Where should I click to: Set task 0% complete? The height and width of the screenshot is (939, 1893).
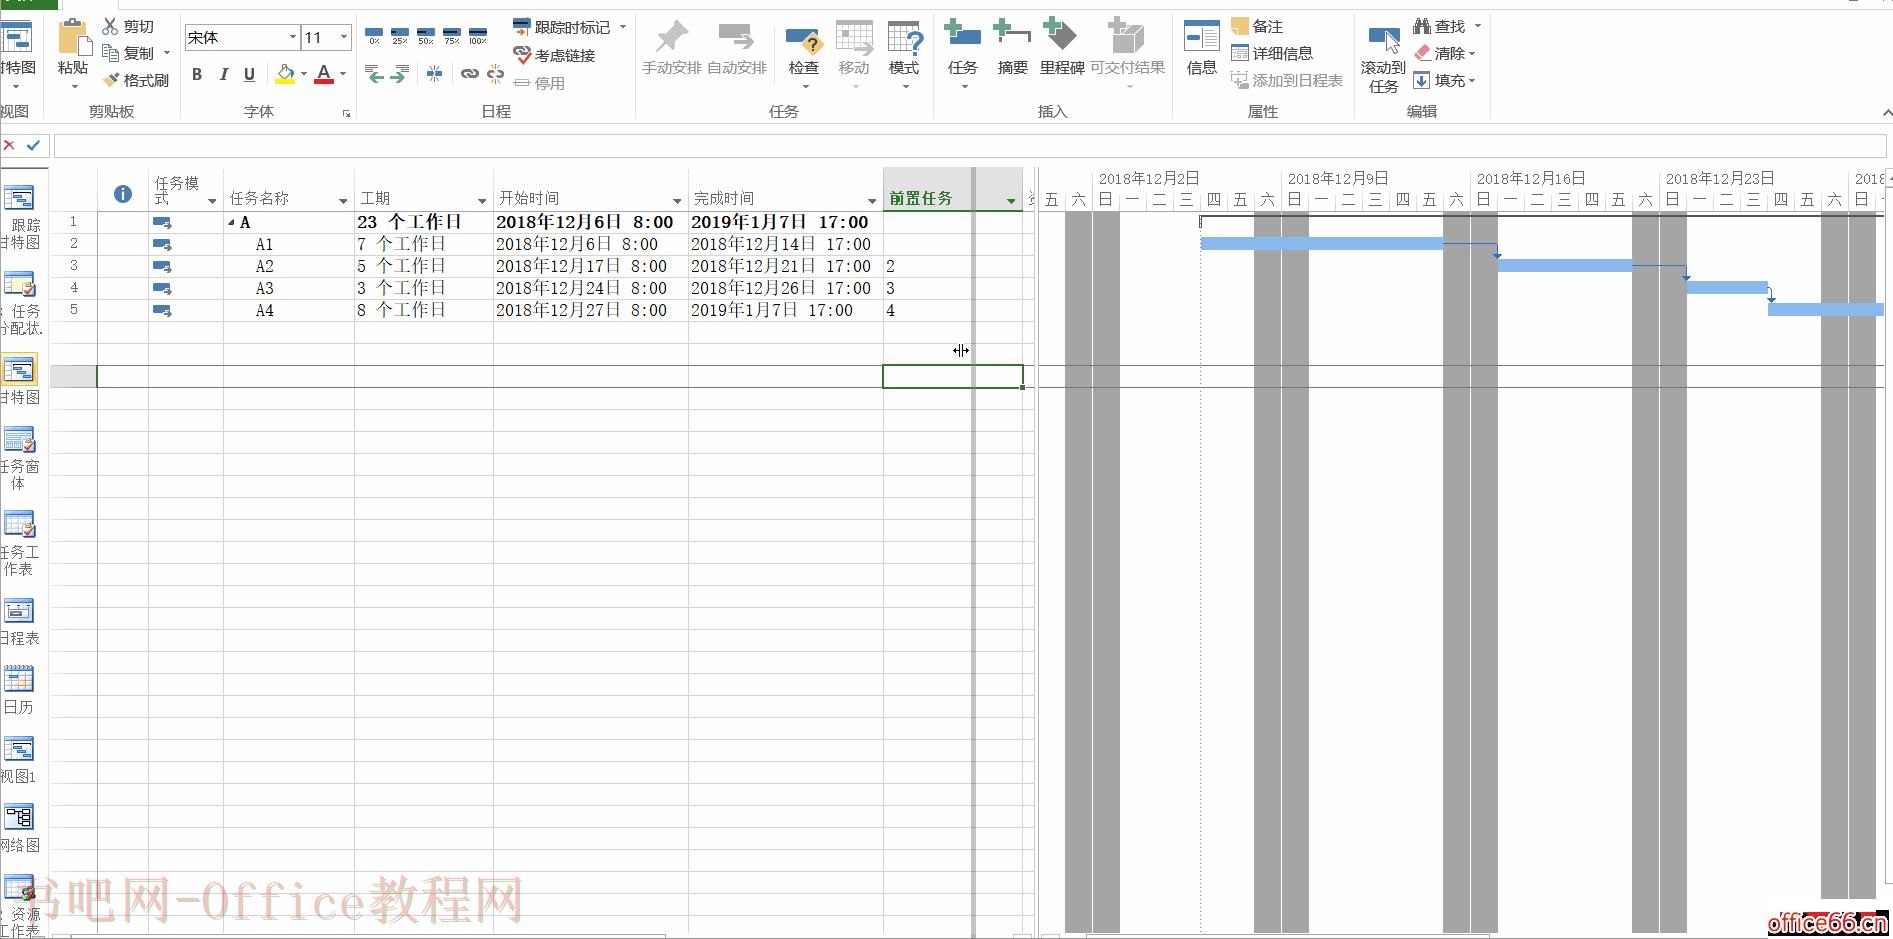click(374, 36)
